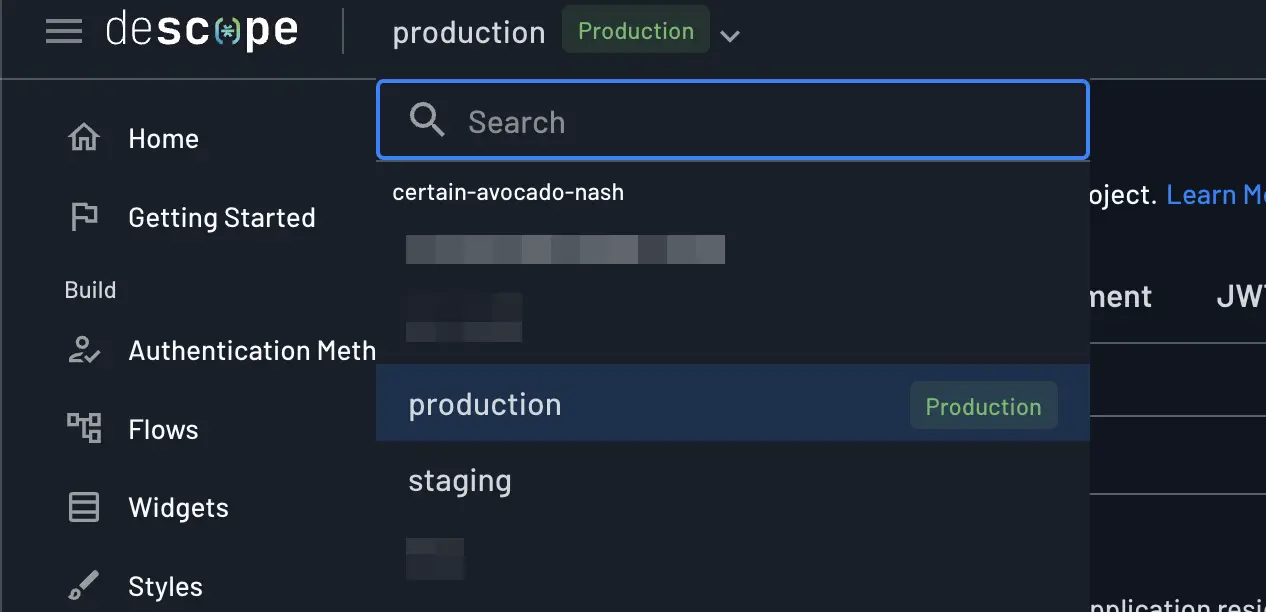Click the magnifying glass search icon
The image size is (1266, 612).
[427, 120]
